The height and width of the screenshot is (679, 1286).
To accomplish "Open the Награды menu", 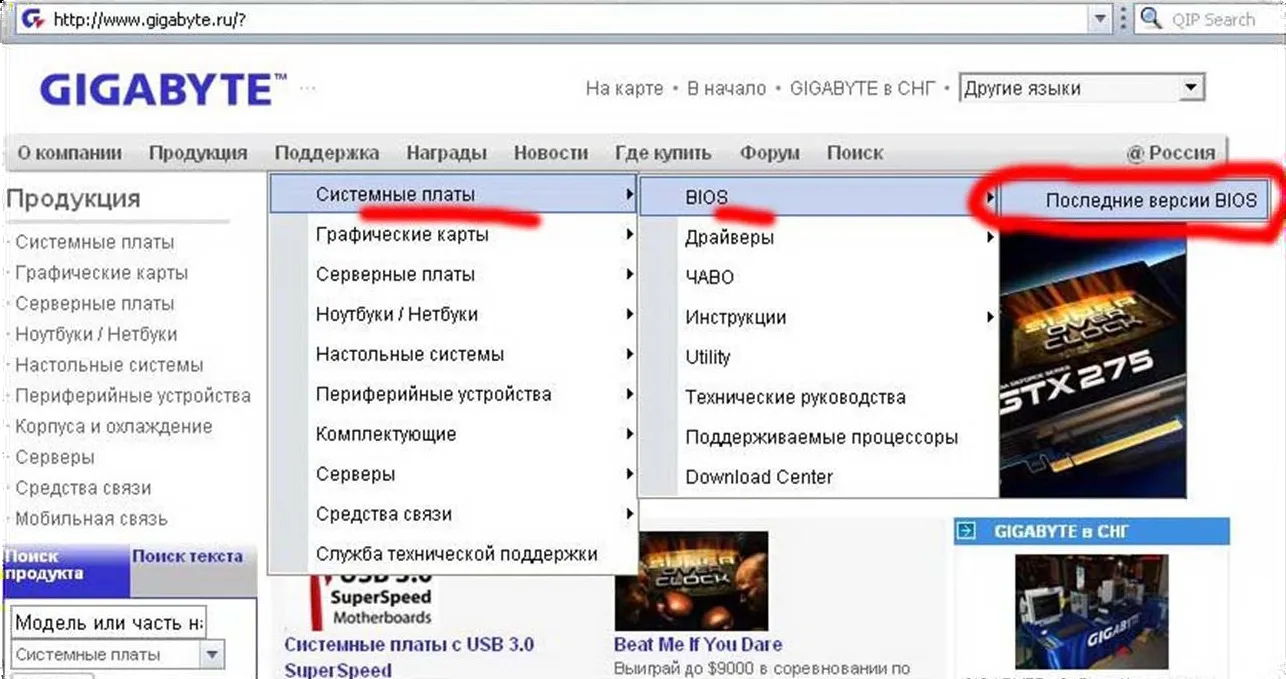I will pyautogui.click(x=447, y=153).
